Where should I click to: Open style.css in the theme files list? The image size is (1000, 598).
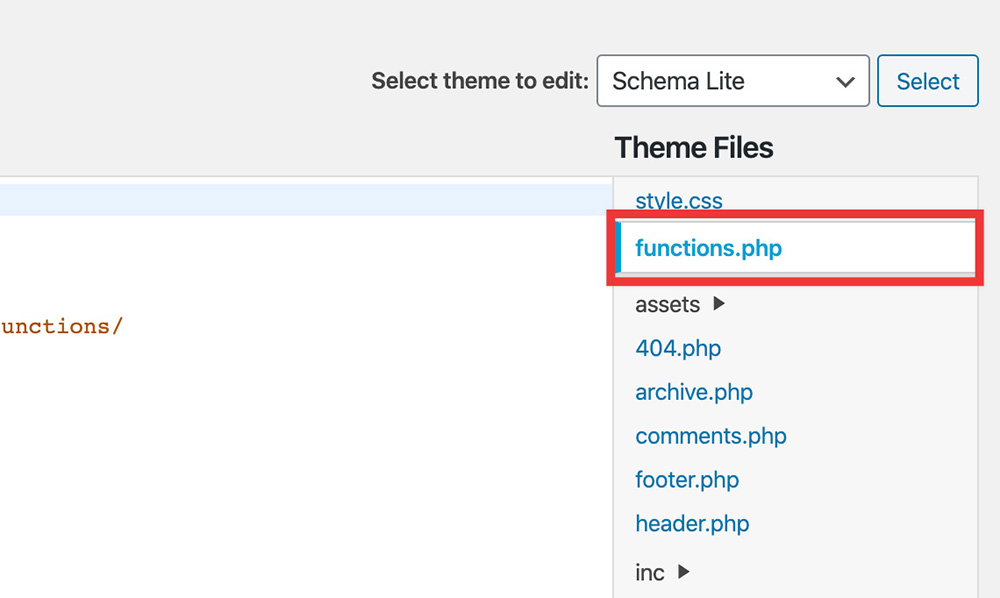tap(678, 200)
